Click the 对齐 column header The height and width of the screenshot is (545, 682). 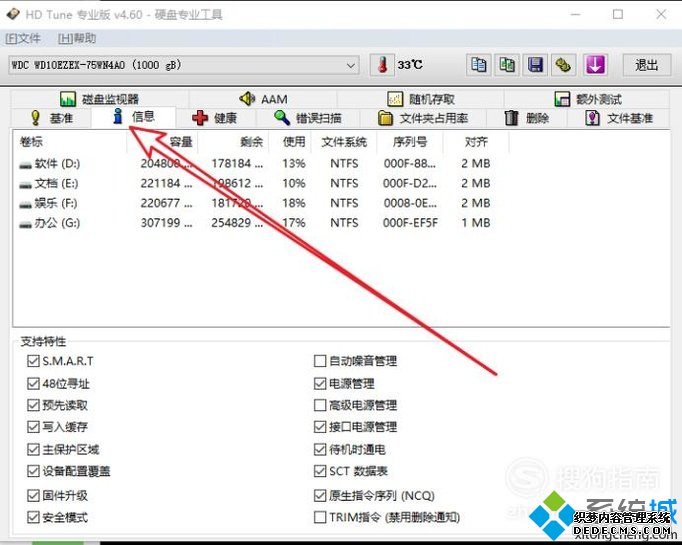click(x=476, y=142)
